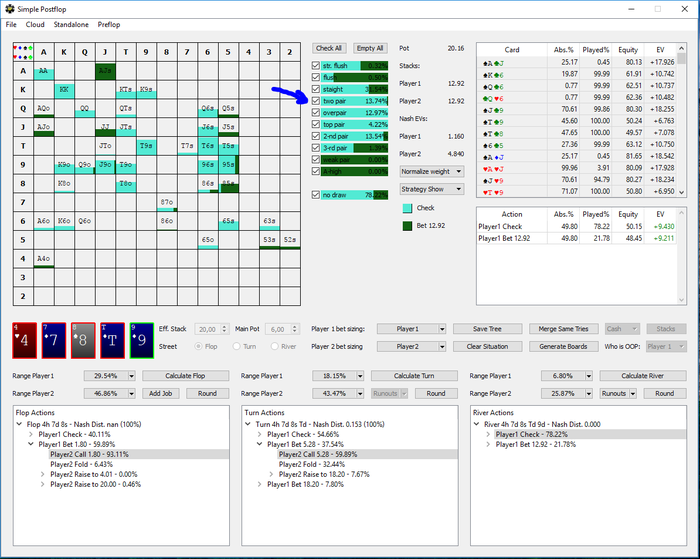This screenshot has width=700, height=559.
Task: Disable the overpair hand category checkbox
Action: [317, 113]
